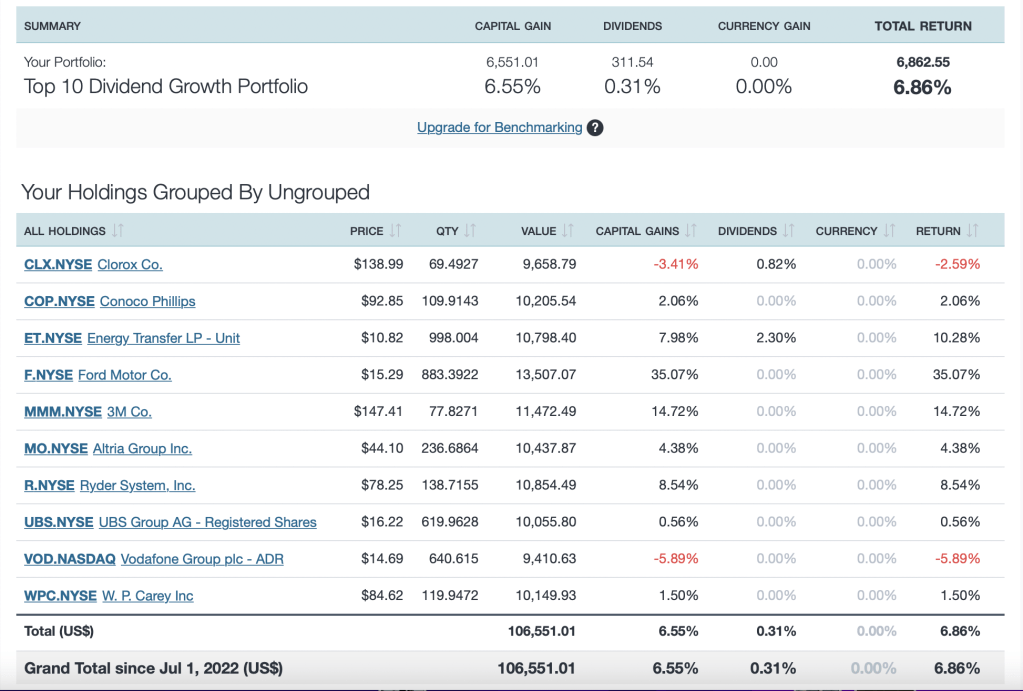Open CLX.NYSE ticker link
Screen dimensions: 1023x691
58,265
